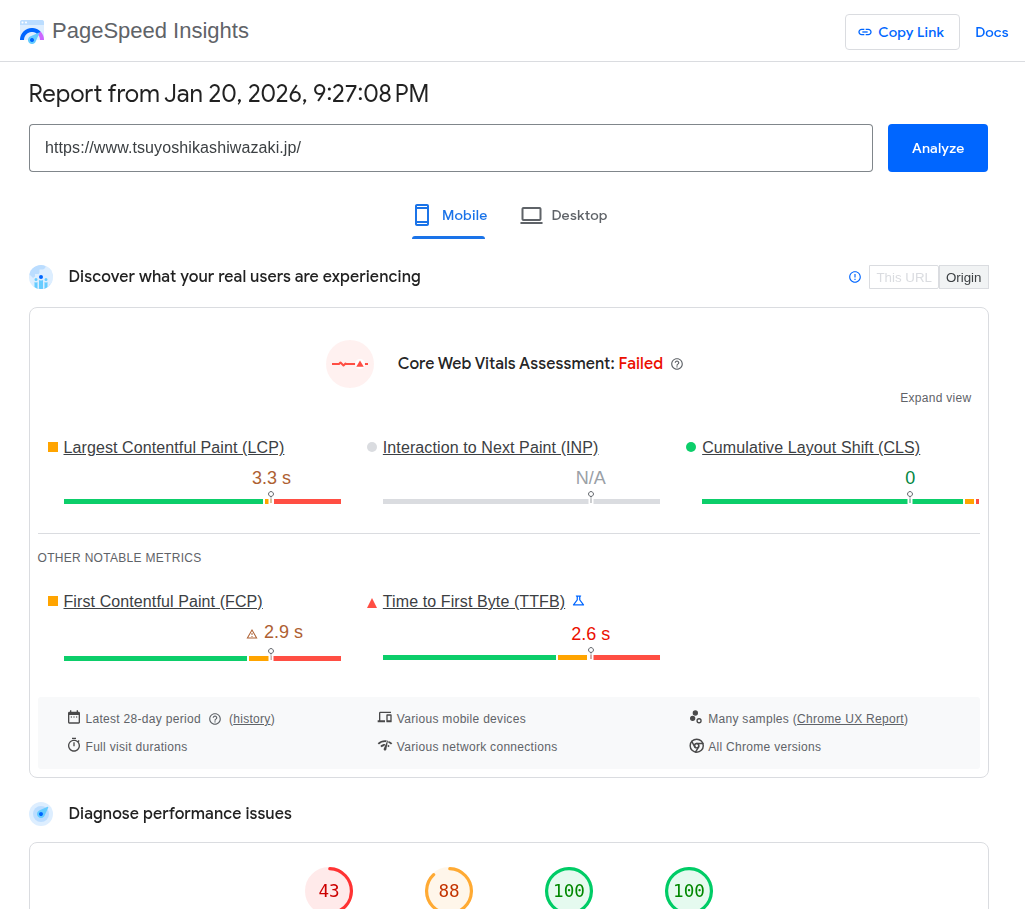The width and height of the screenshot is (1025, 909).
Task: Open the Expand view for Core Web Vitals
Action: coord(935,397)
